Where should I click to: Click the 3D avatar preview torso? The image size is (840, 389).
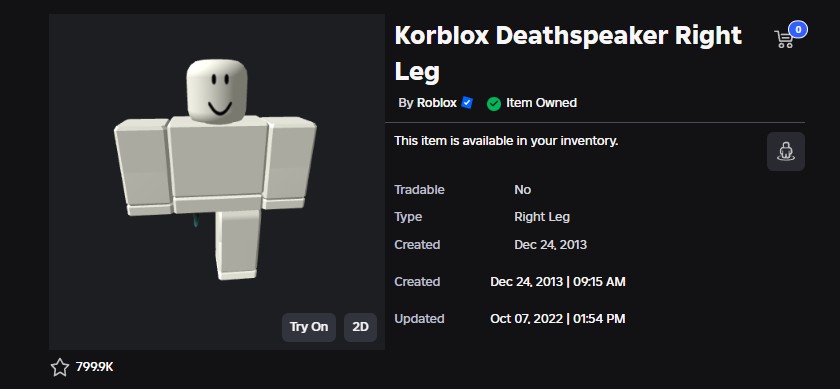tap(218, 163)
